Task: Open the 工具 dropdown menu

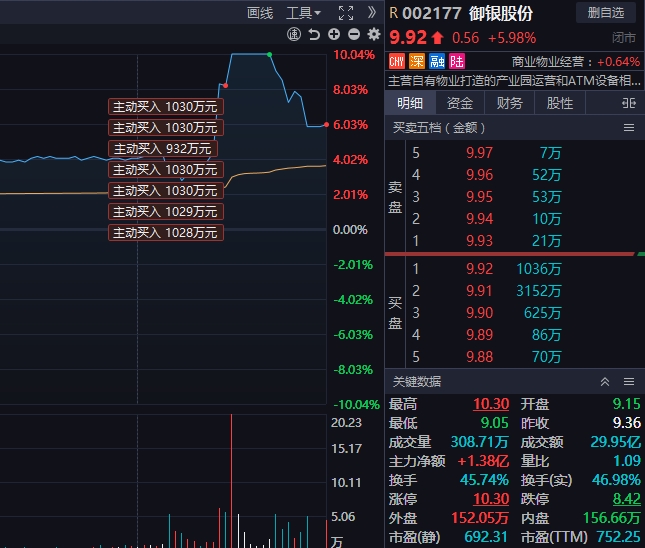Action: point(303,13)
